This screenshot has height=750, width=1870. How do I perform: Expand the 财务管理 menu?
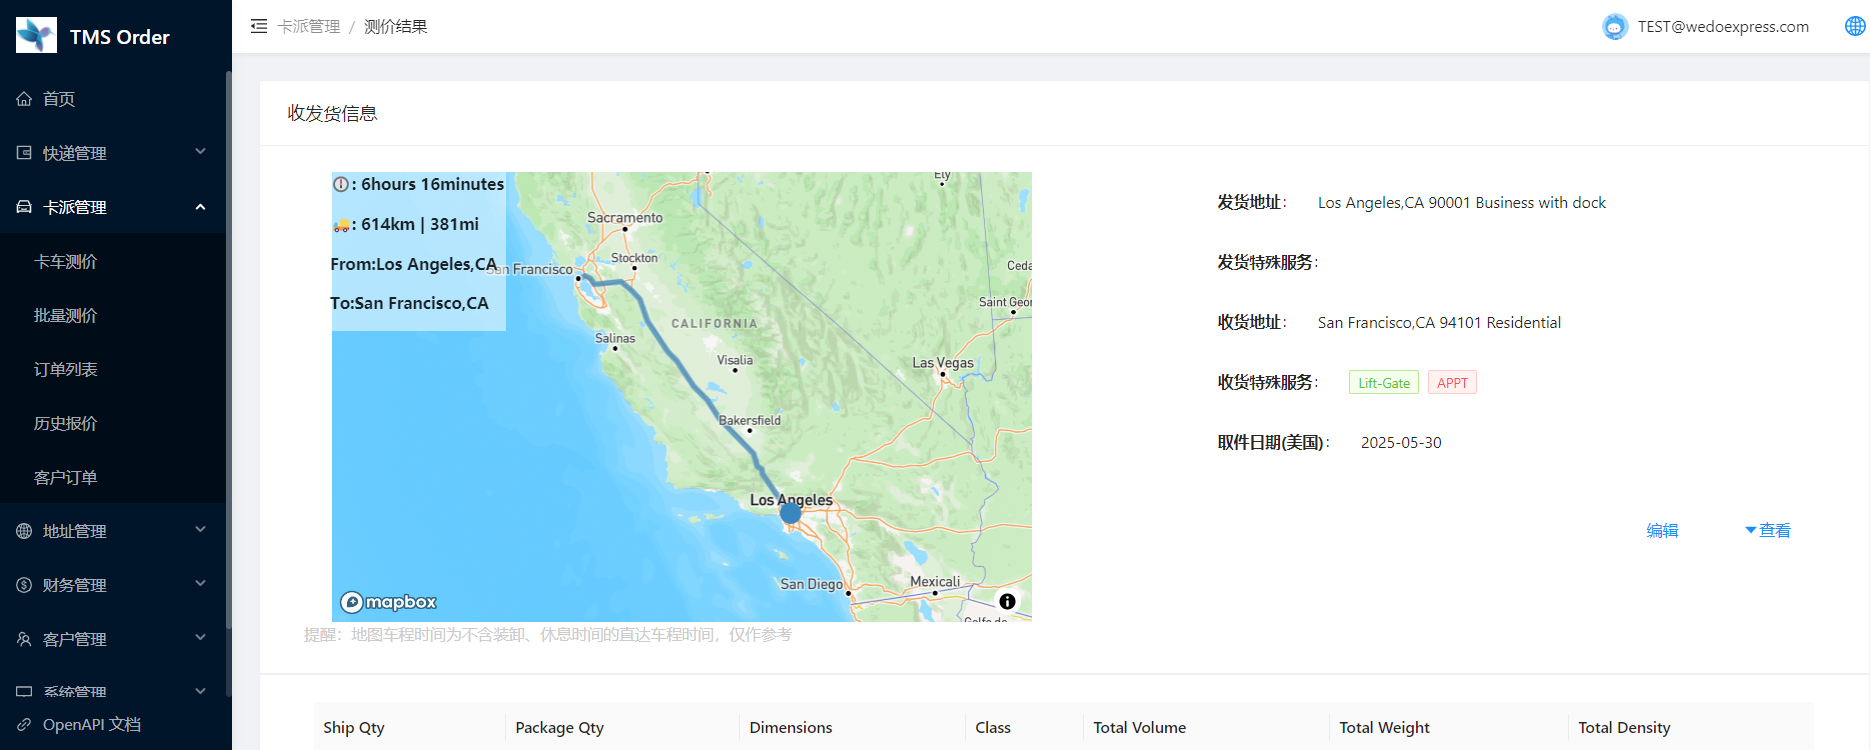click(110, 585)
